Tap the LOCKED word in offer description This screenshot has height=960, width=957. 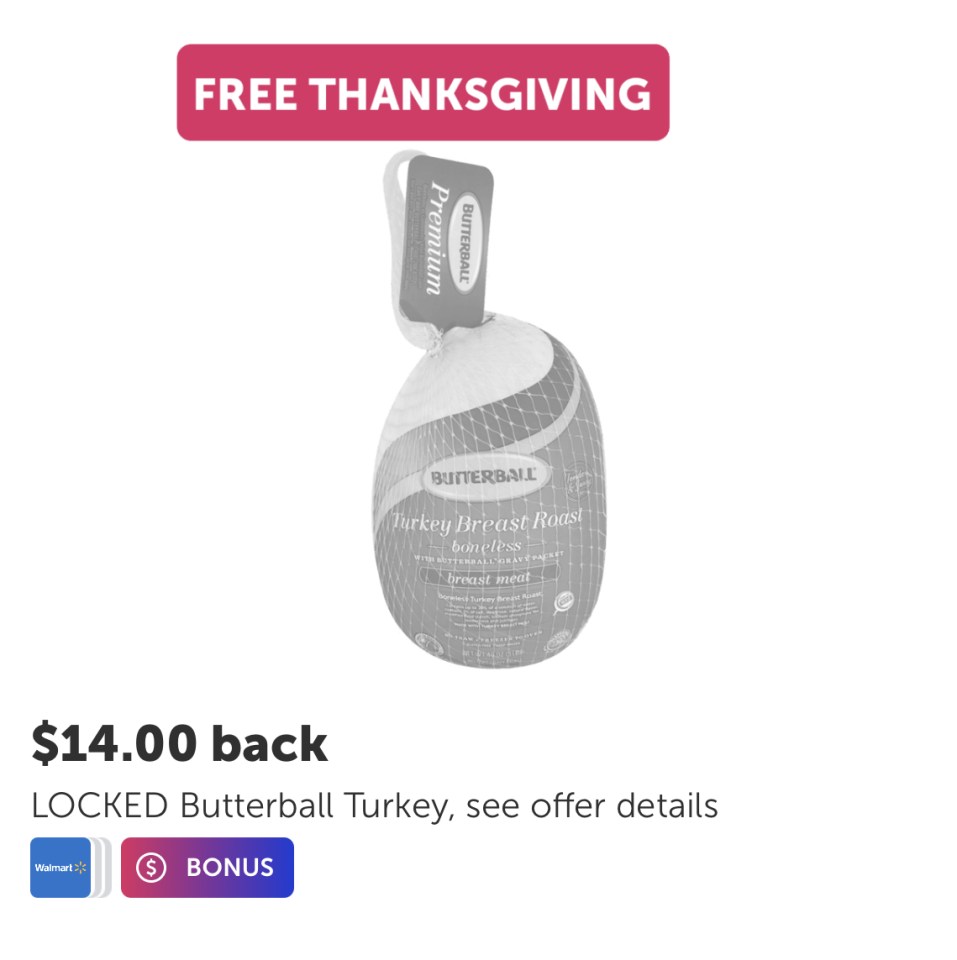coord(100,805)
